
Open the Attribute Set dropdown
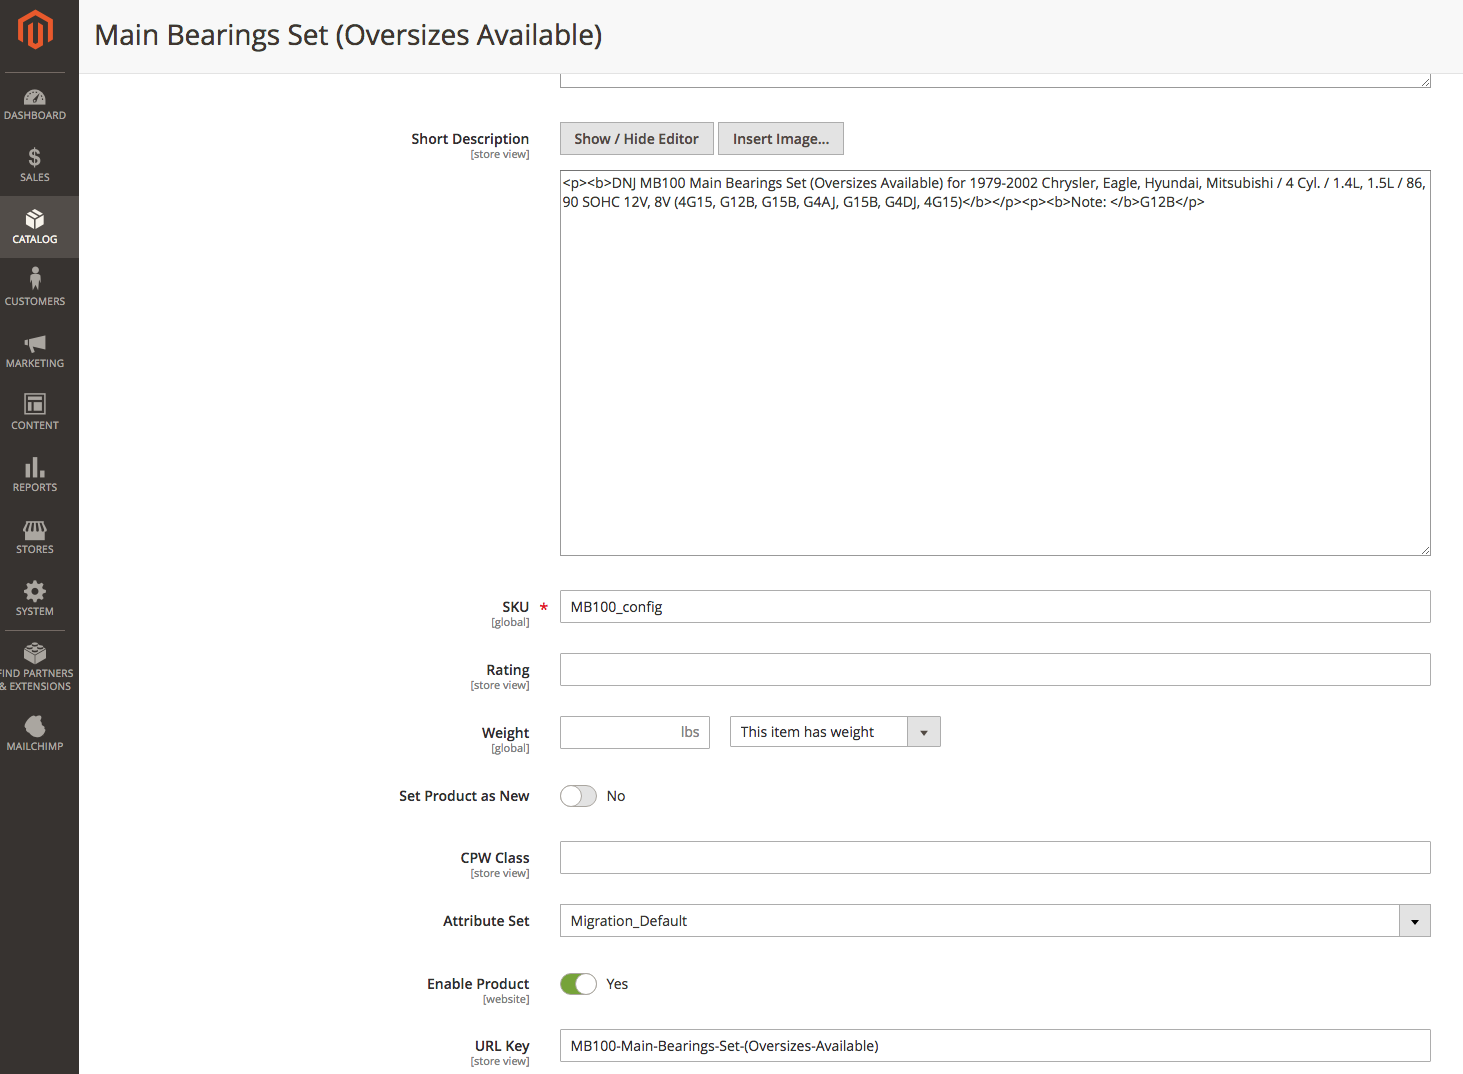(x=1414, y=920)
